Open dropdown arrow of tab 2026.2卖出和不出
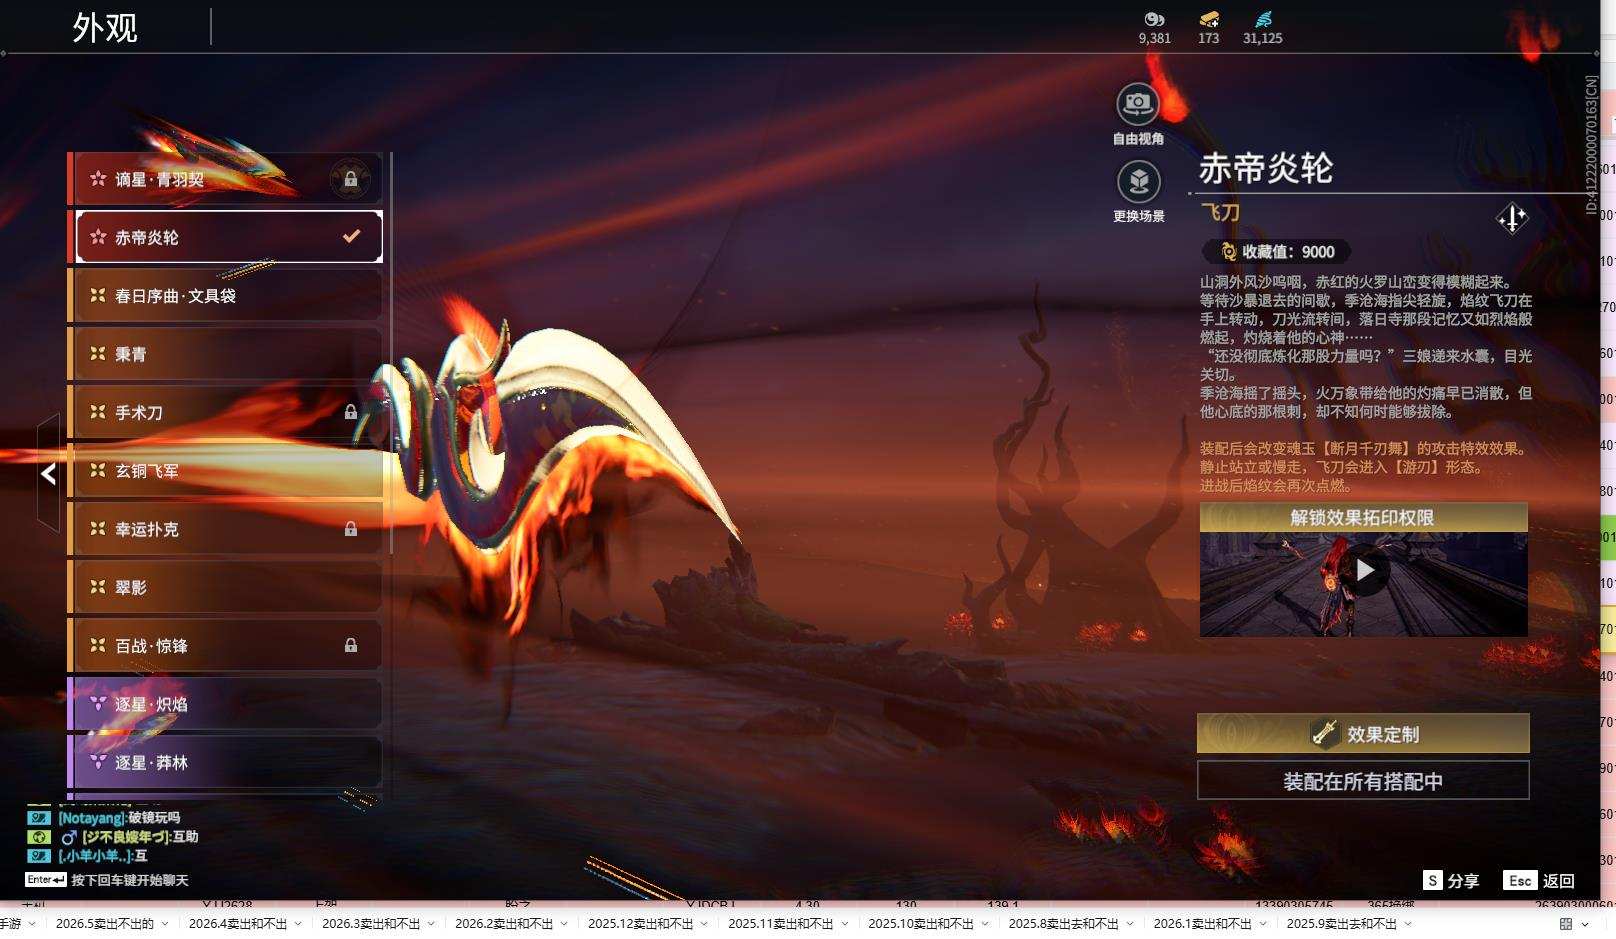 point(564,924)
